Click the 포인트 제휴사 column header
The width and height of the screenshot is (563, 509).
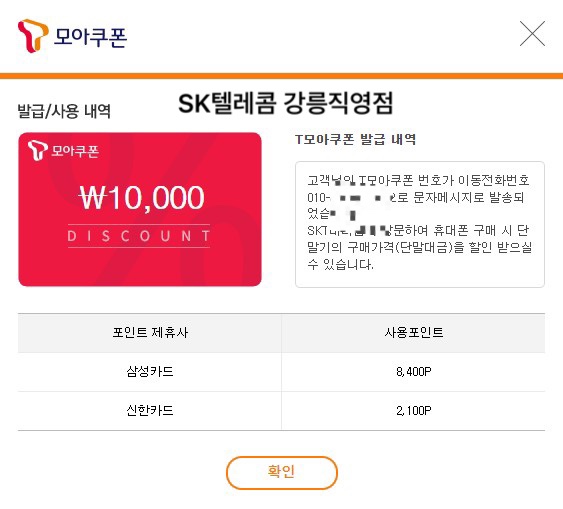click(150, 332)
